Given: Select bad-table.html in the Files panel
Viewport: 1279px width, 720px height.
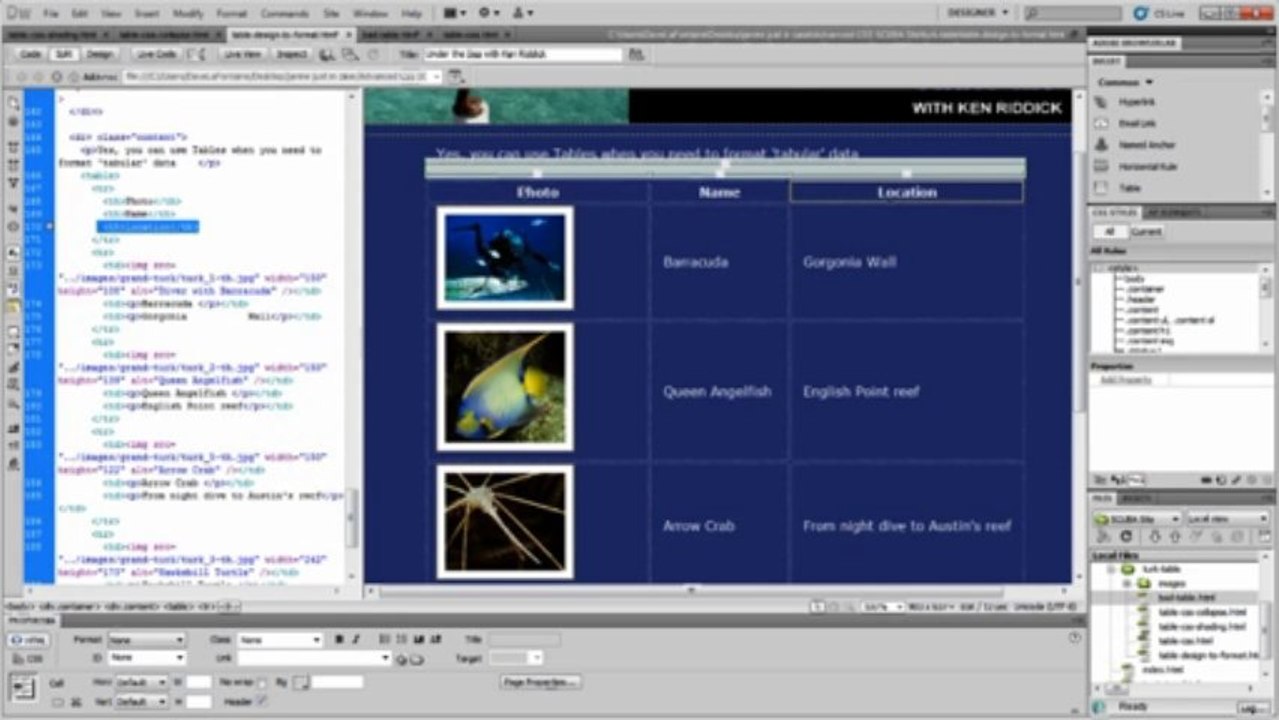Looking at the screenshot, I should [x=1186, y=597].
